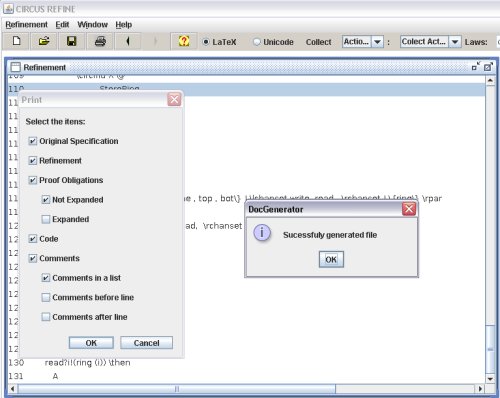
Task: Uncheck Original Specification checkbox
Action: pyautogui.click(x=32, y=141)
